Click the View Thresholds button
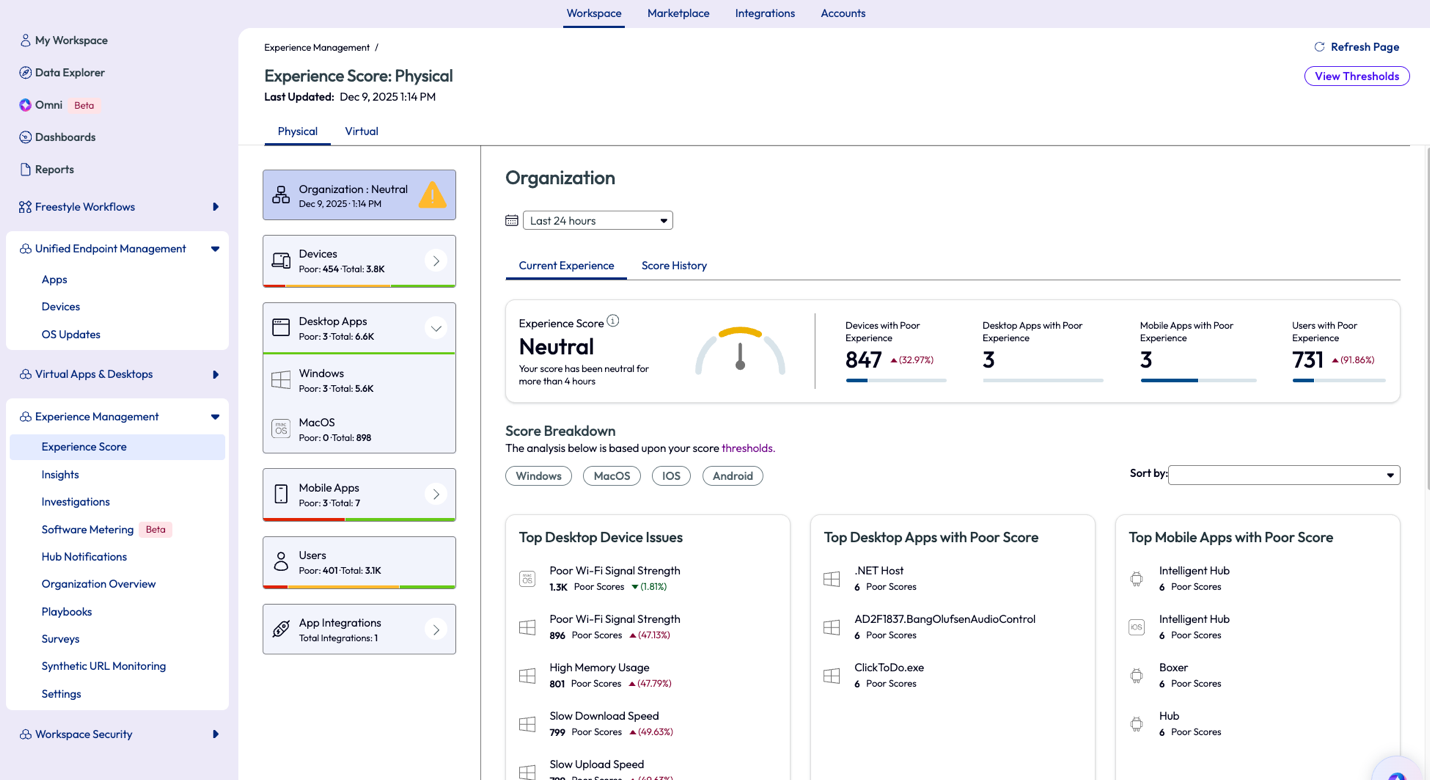 click(1356, 76)
